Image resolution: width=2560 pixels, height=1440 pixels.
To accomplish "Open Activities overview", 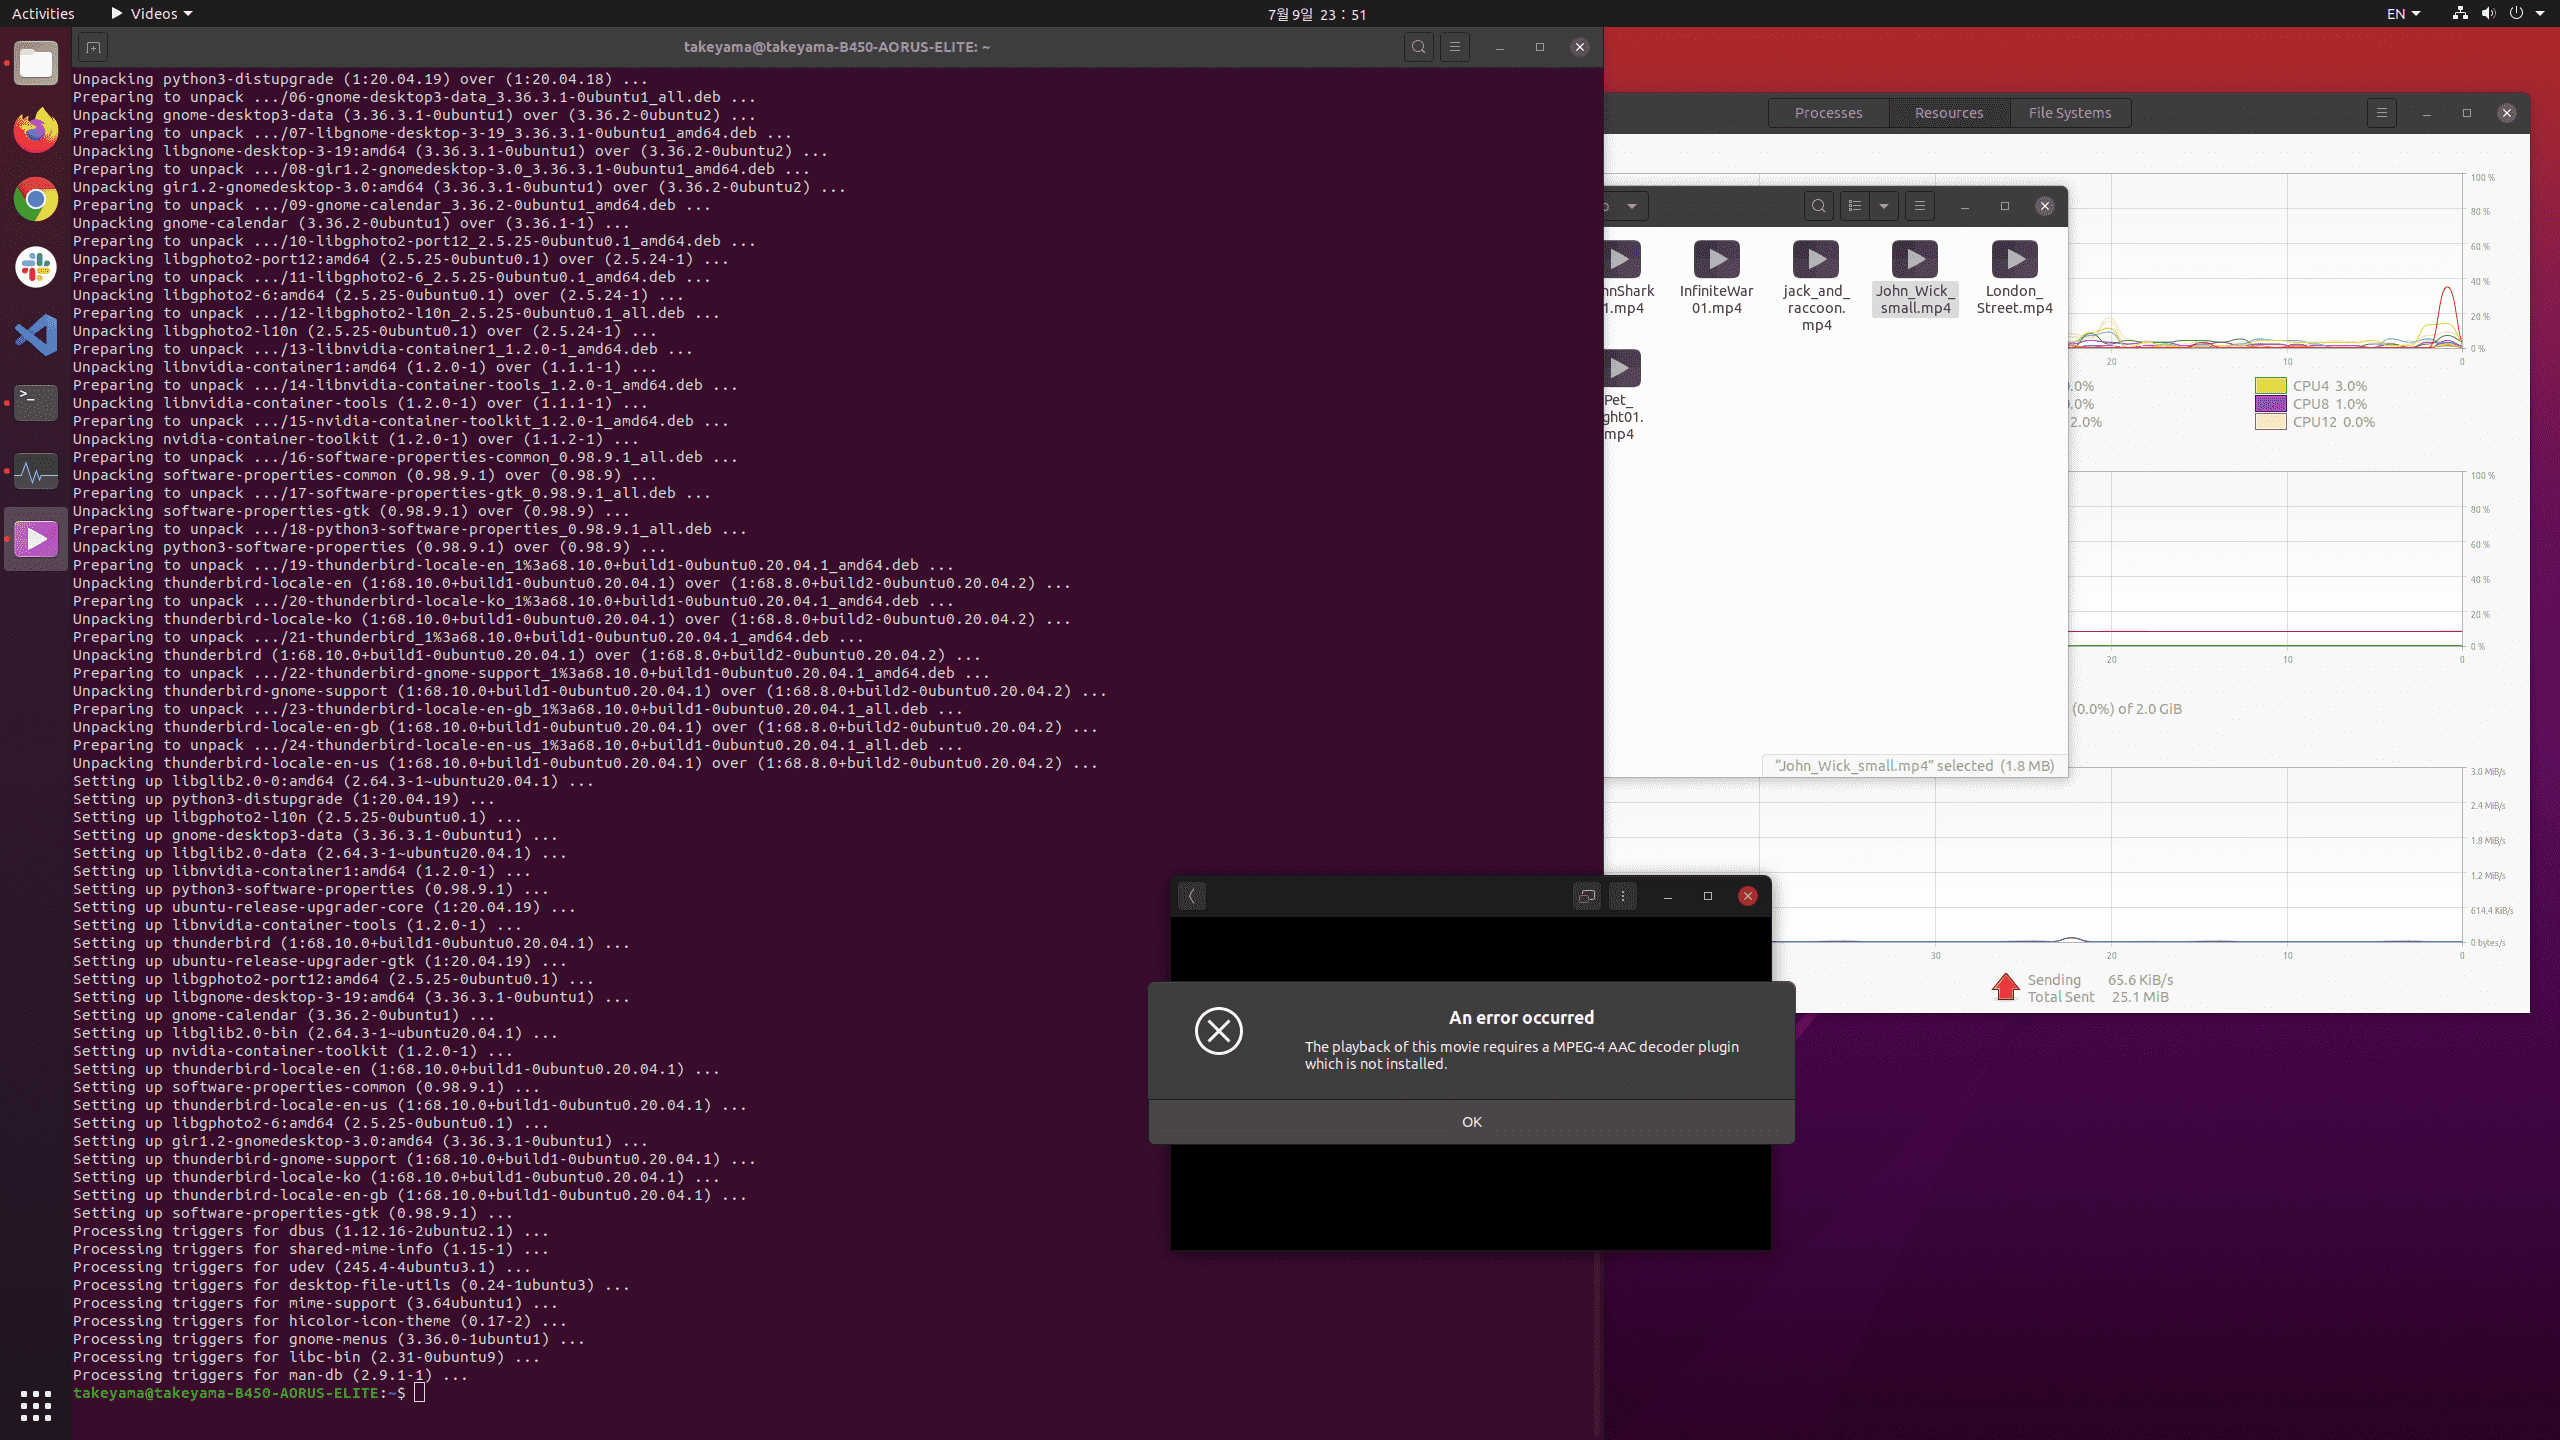I will tap(43, 14).
